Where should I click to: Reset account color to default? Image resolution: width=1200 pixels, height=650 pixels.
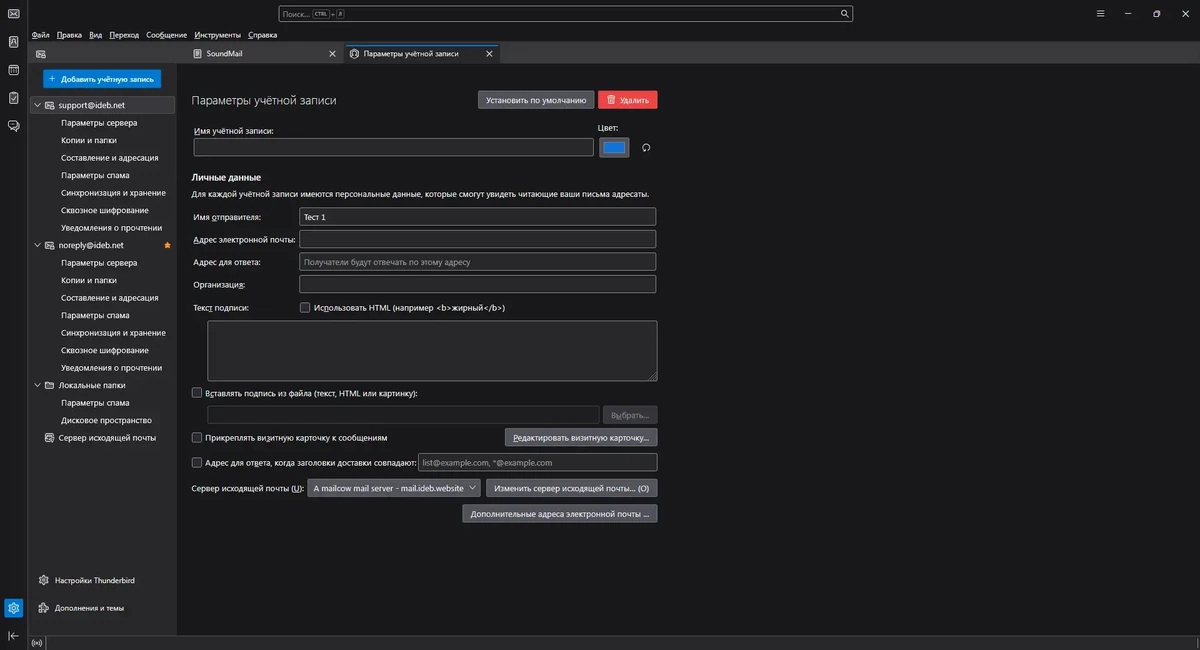[646, 148]
